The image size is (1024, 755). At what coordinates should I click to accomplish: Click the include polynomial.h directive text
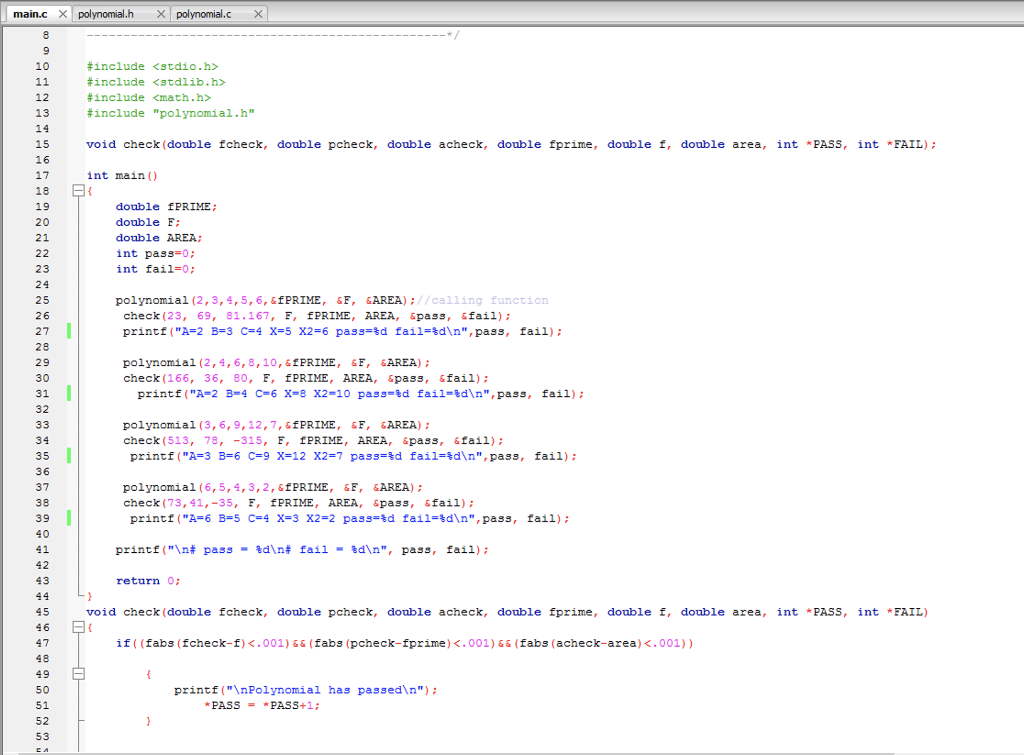pyautogui.click(x=170, y=112)
